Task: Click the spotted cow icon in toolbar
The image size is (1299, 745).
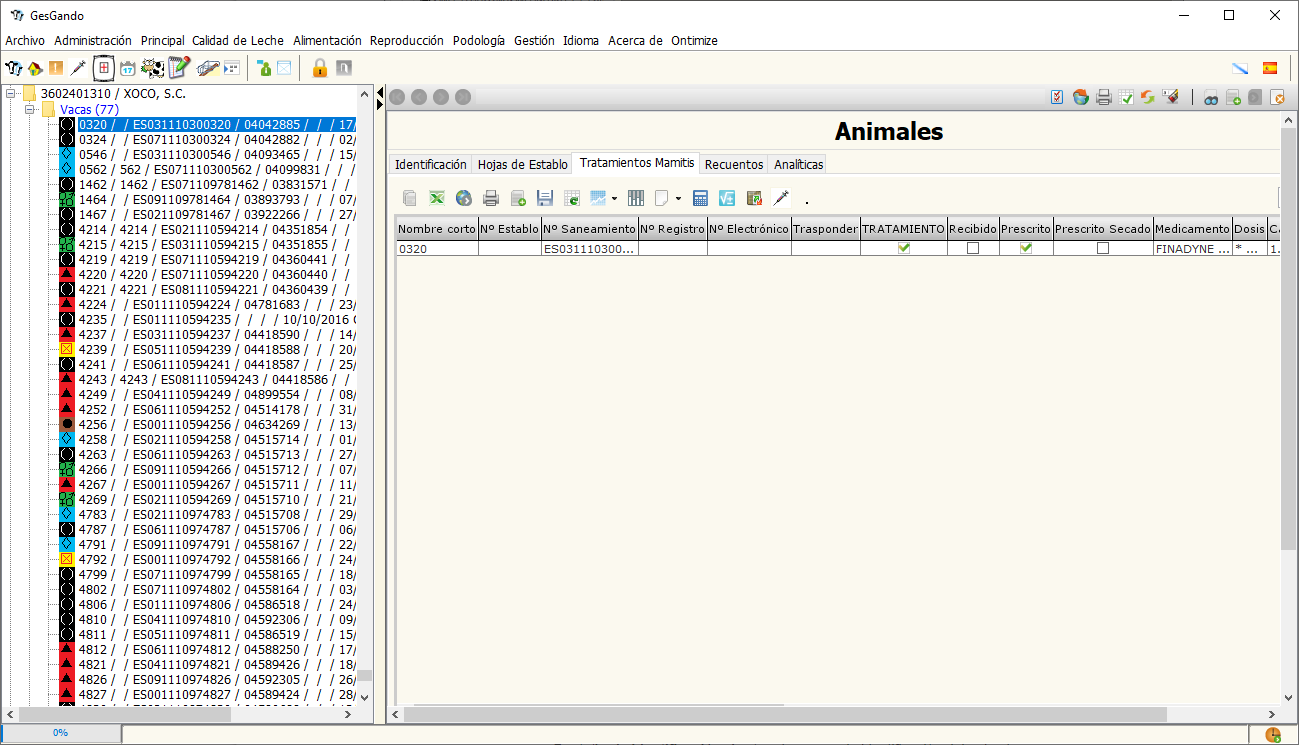Action: coord(153,68)
